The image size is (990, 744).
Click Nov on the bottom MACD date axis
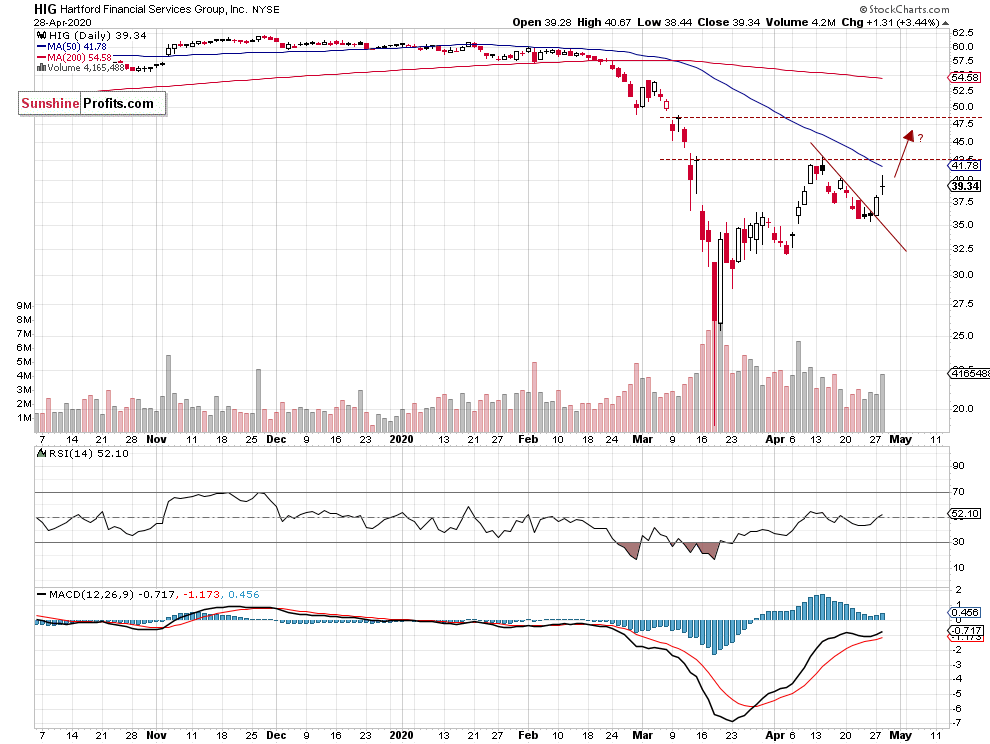pos(156,735)
